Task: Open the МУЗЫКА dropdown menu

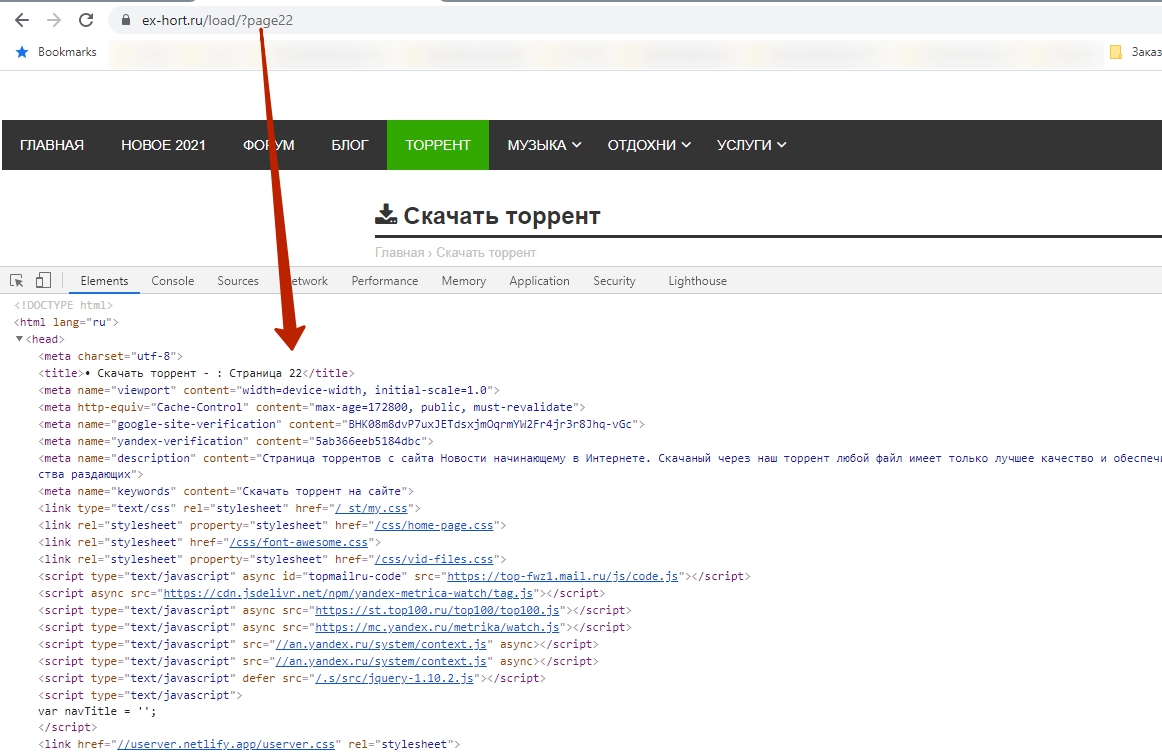Action: pyautogui.click(x=544, y=145)
